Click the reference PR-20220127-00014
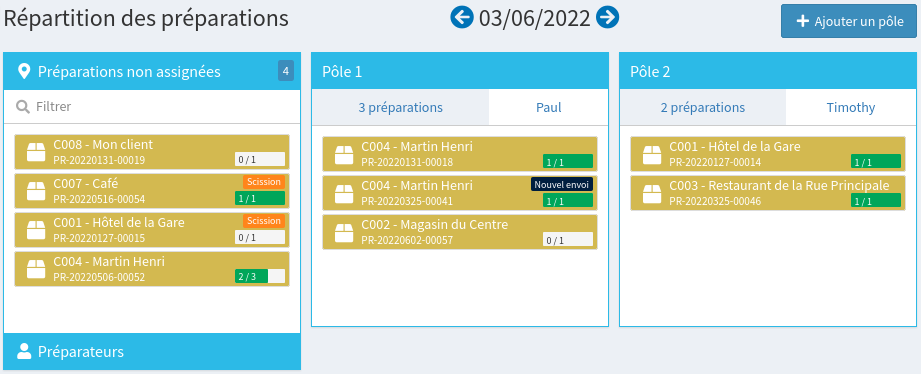 click(715, 162)
